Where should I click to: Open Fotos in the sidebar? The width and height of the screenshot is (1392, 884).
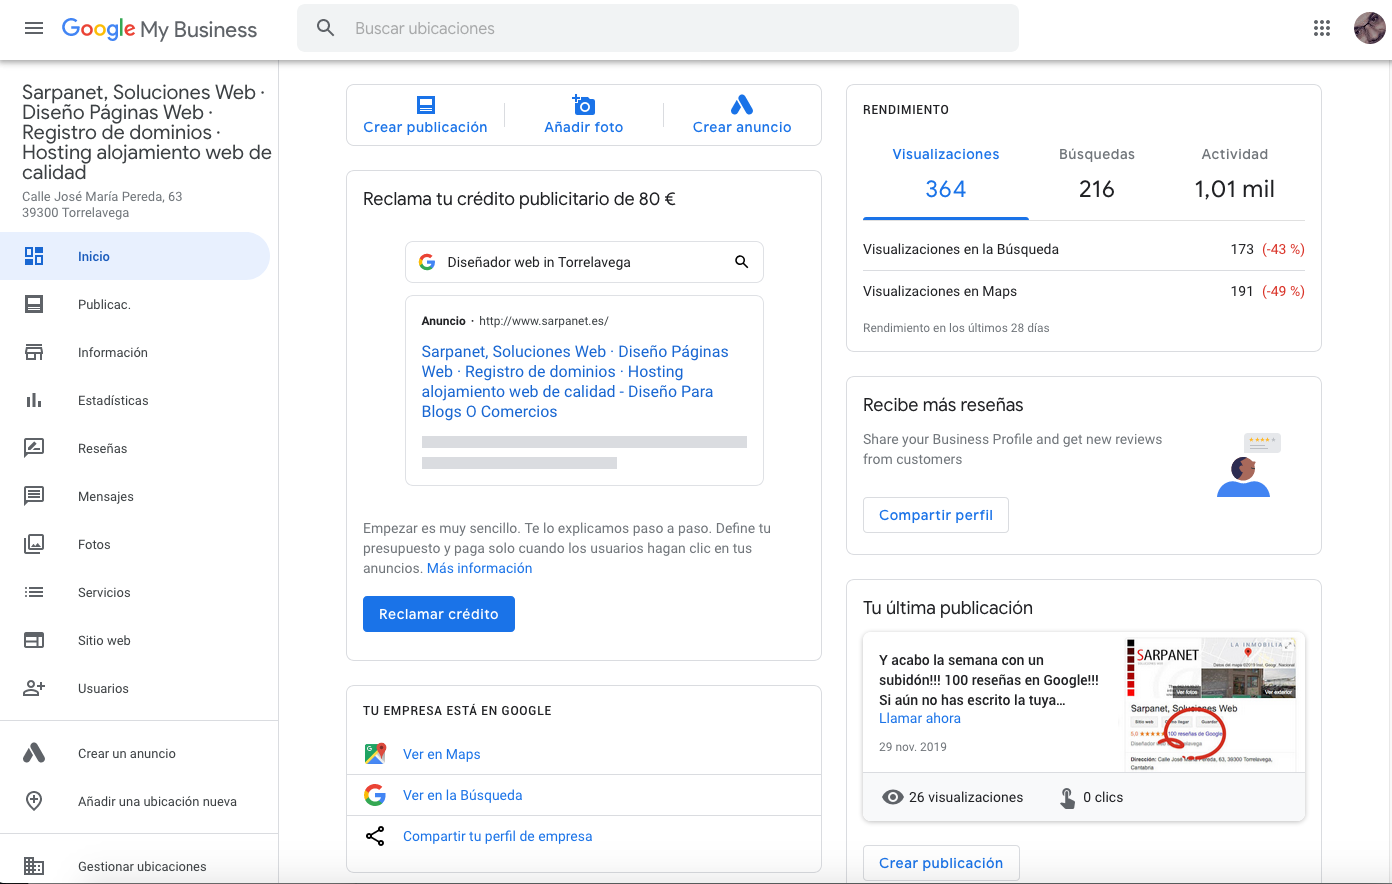pyautogui.click(x=135, y=544)
